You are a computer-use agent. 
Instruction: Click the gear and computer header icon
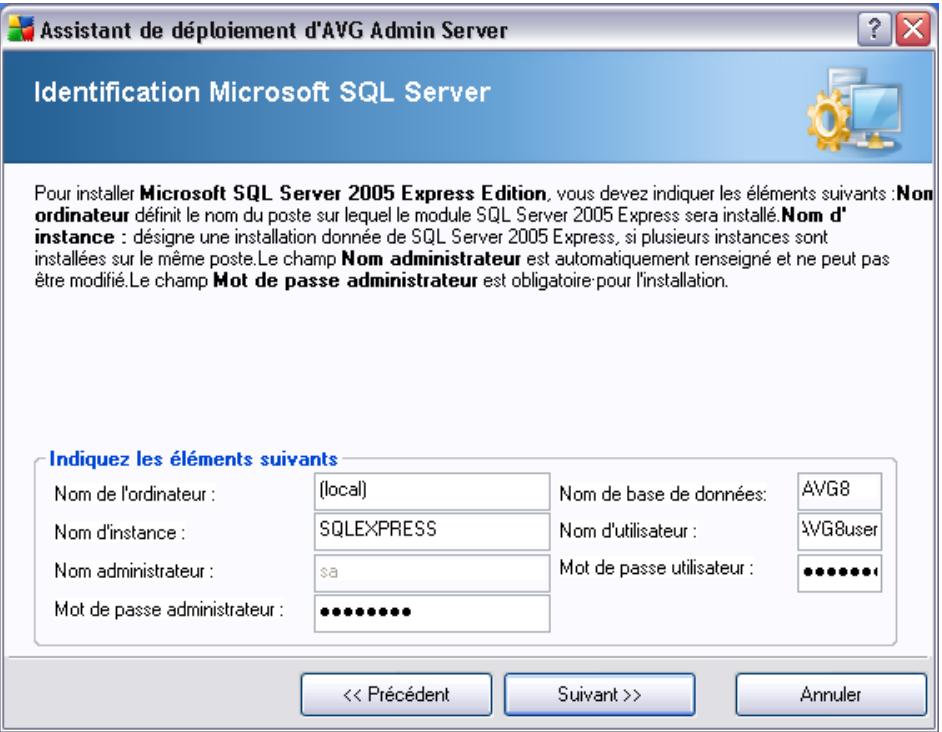pyautogui.click(x=855, y=109)
